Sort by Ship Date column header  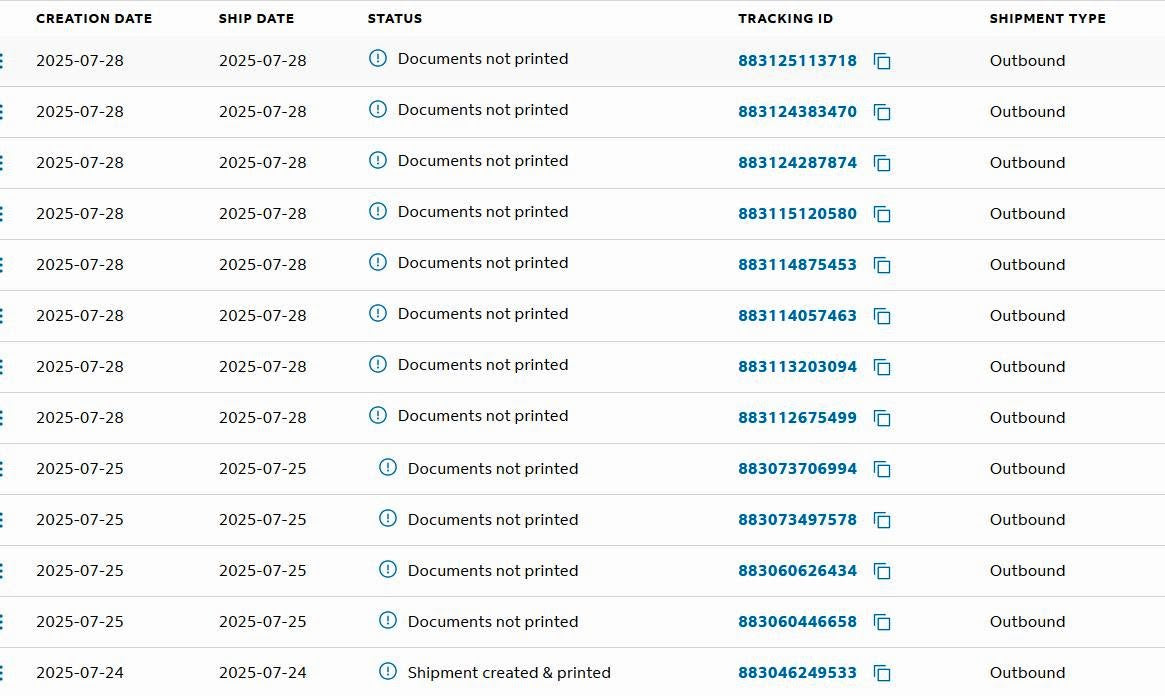256,19
